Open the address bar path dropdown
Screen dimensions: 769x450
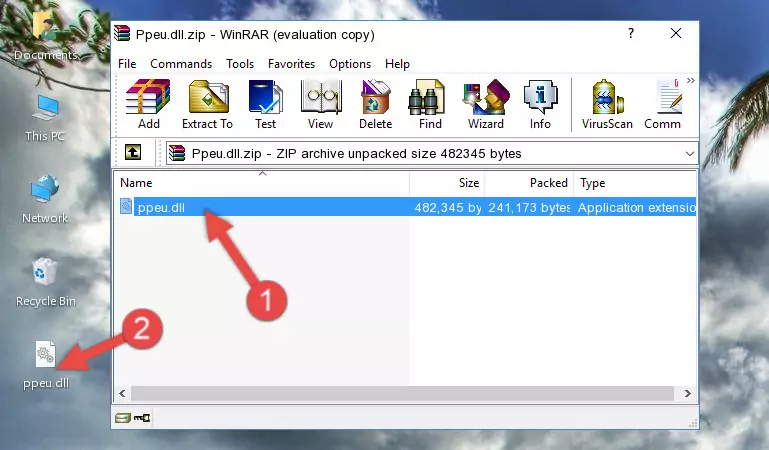[x=690, y=153]
